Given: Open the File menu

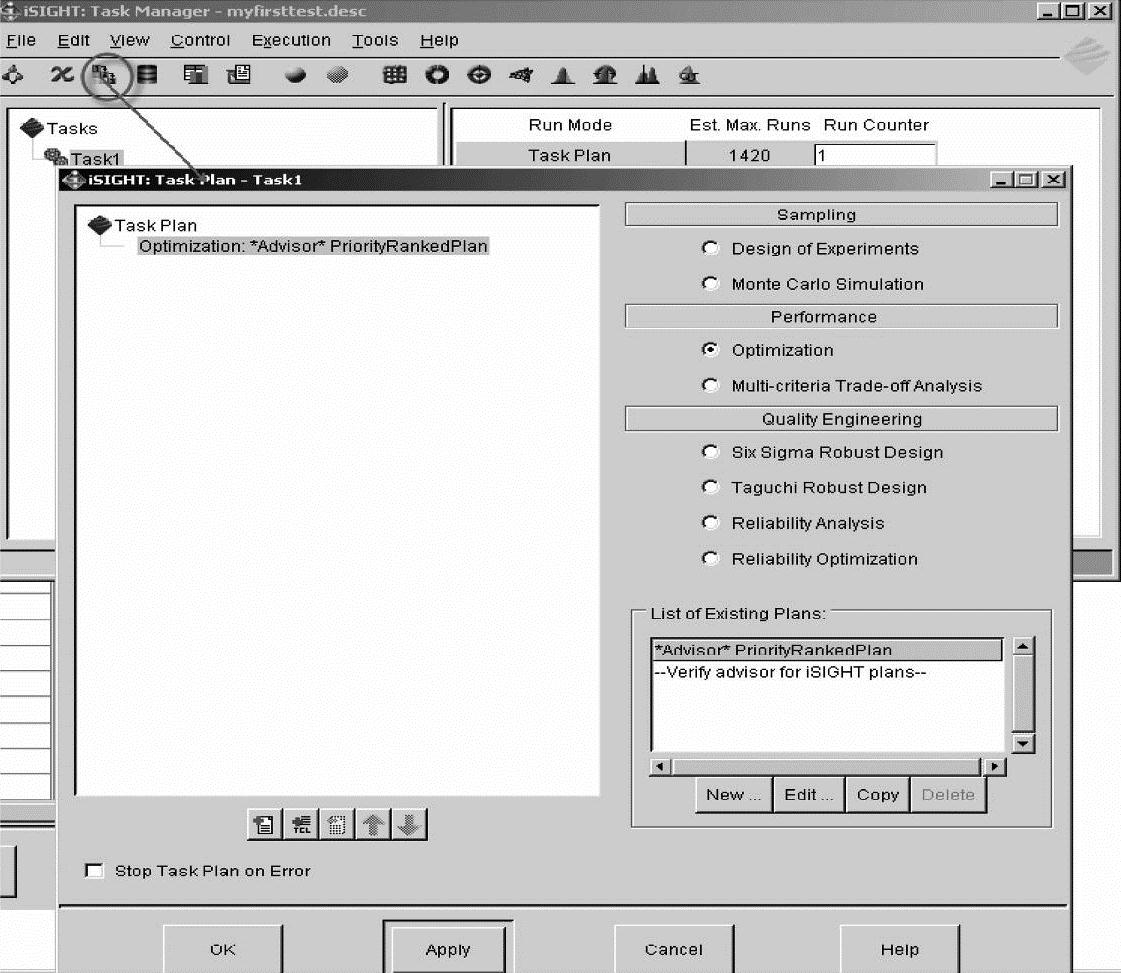Looking at the screenshot, I should [21, 41].
